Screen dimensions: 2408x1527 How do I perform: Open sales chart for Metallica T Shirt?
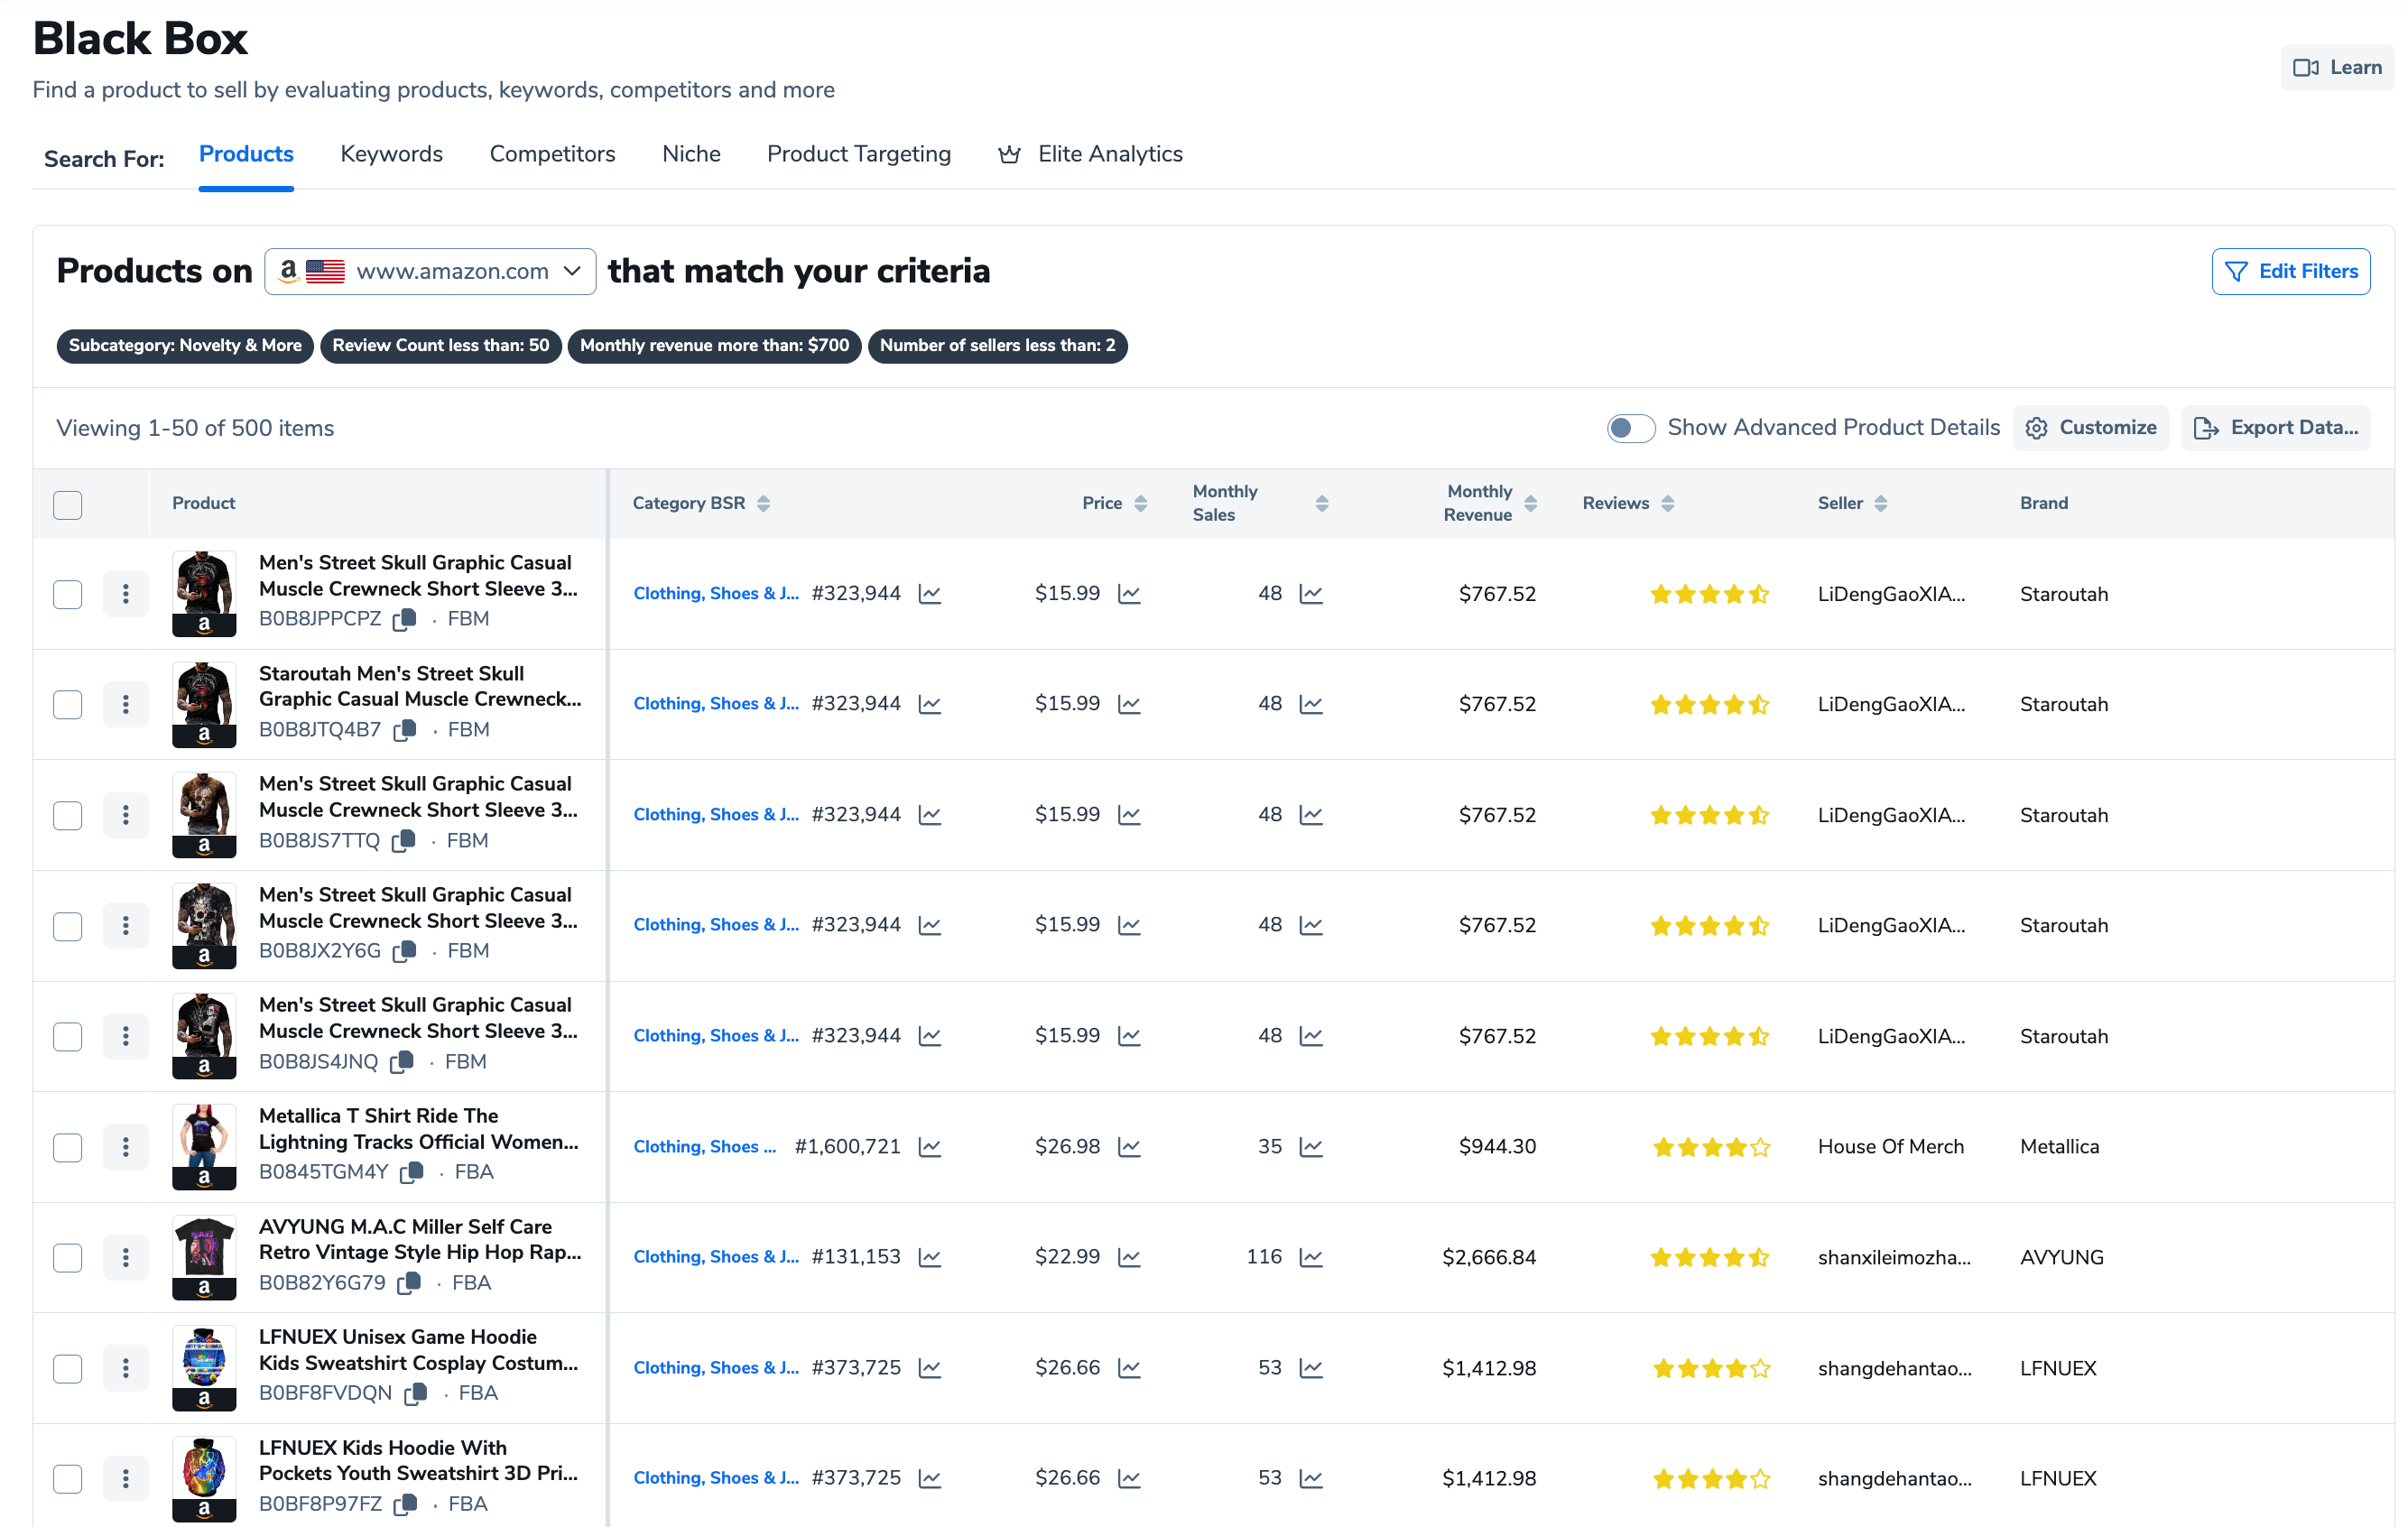tap(1311, 1147)
